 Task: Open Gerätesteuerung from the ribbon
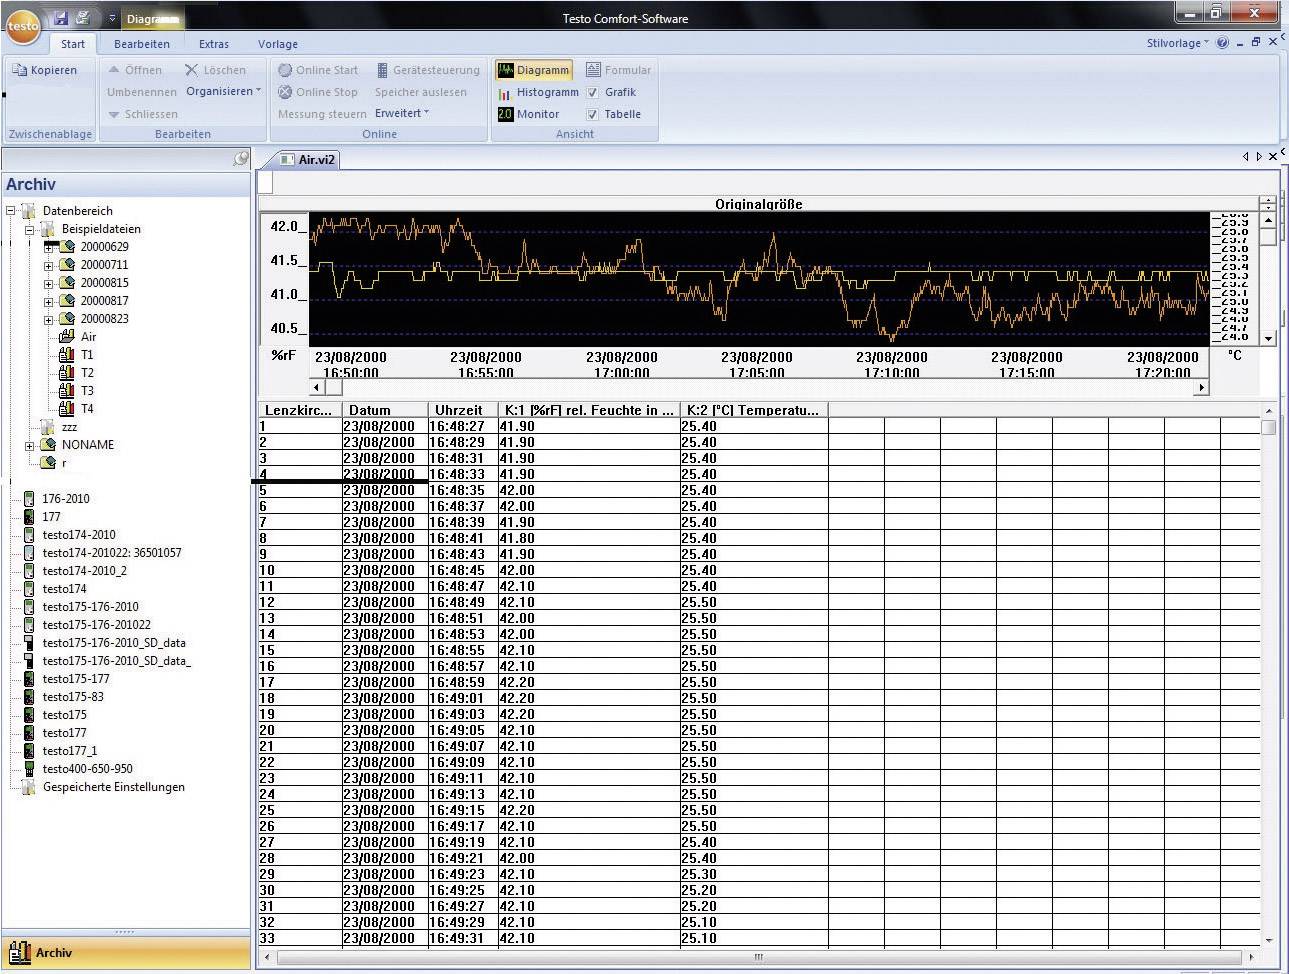(429, 69)
